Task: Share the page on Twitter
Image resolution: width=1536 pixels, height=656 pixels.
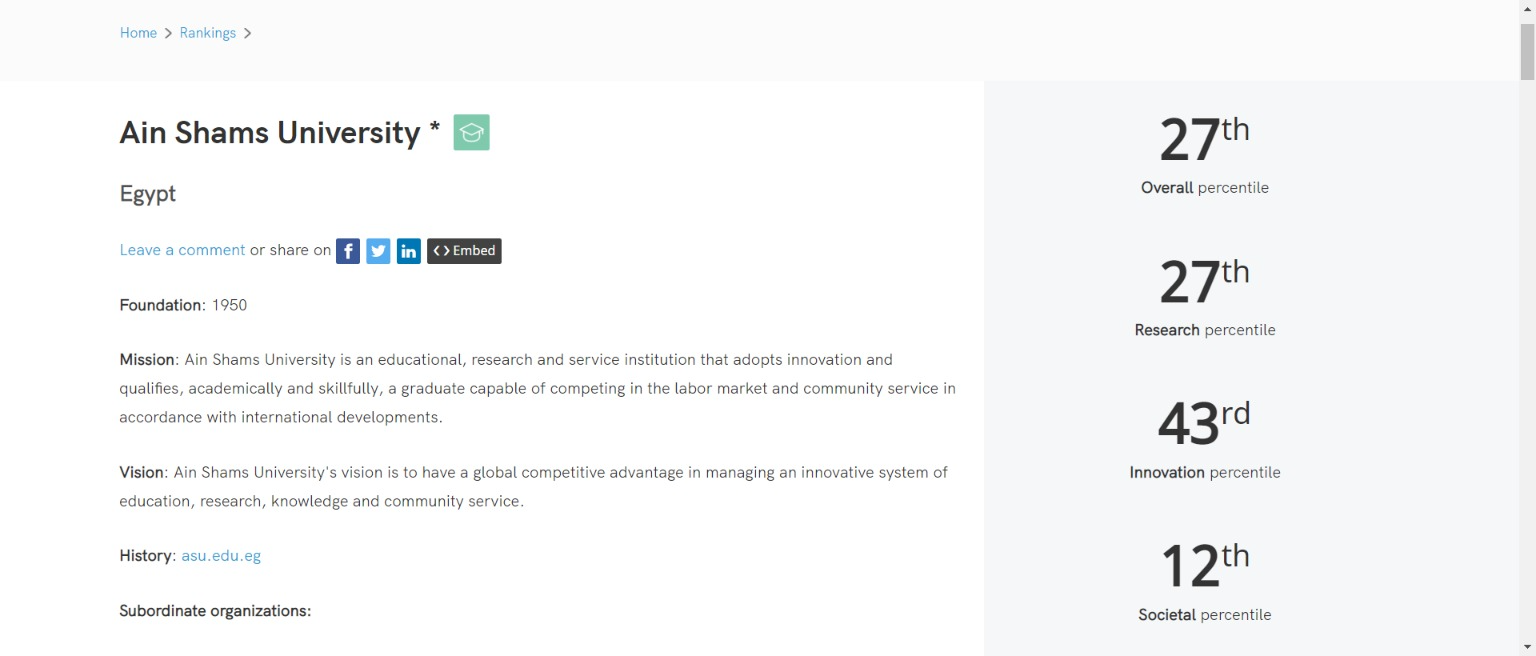Action: [x=378, y=251]
